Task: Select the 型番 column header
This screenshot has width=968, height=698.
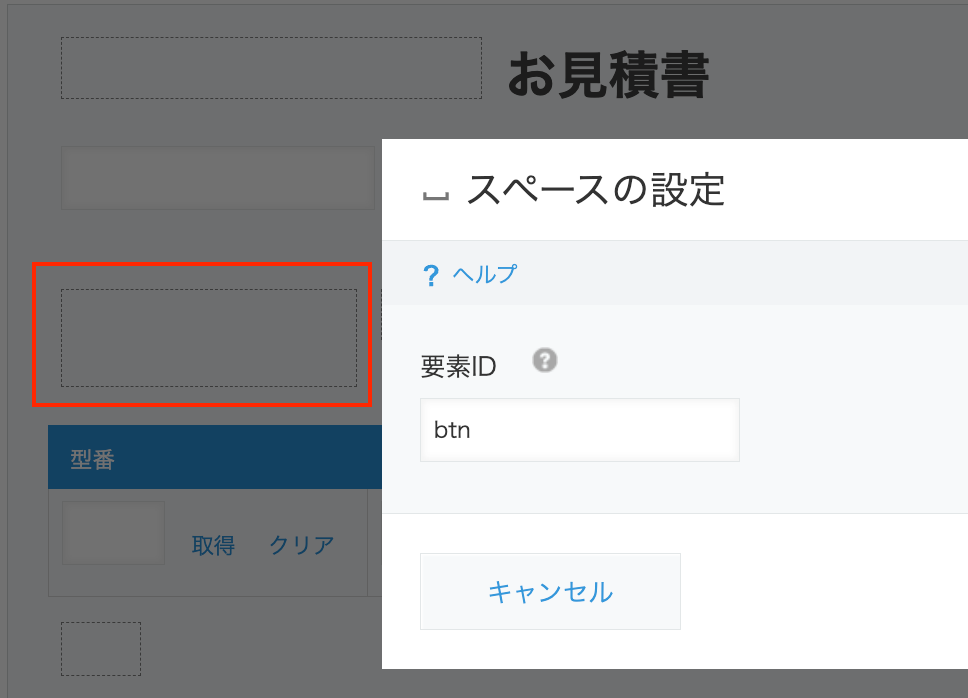Action: [x=215, y=457]
